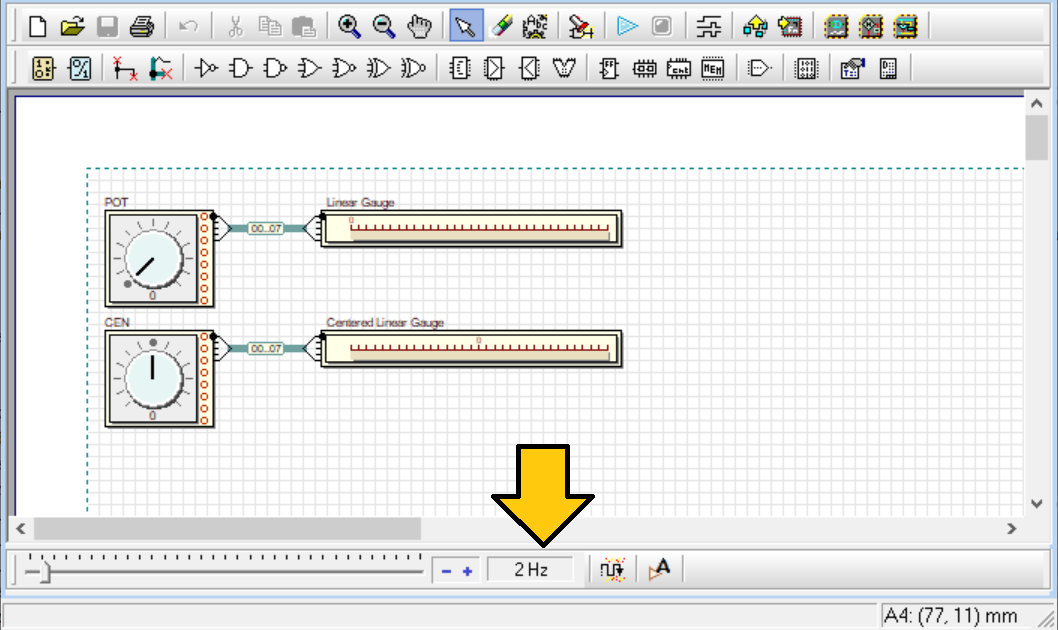Click the horizontal scrollbar left arrow
The width and height of the screenshot is (1058, 630).
click(x=21, y=529)
